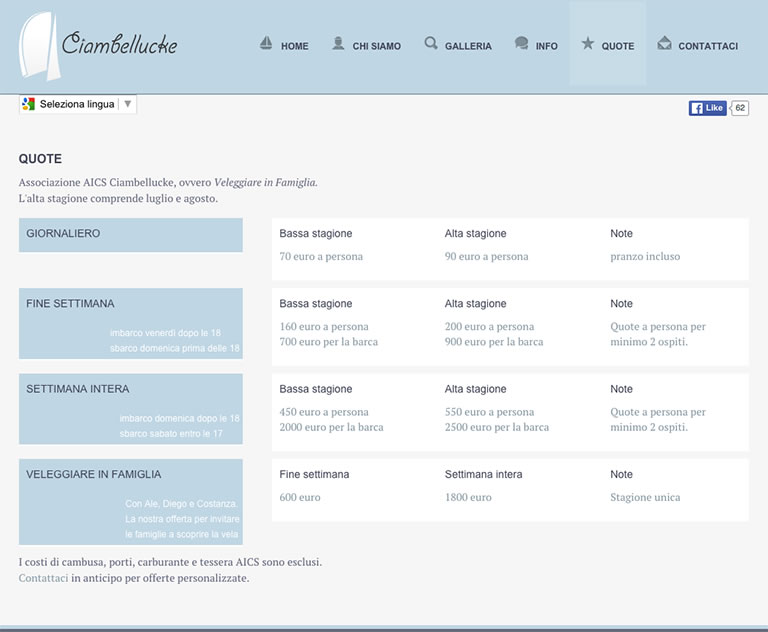Click the Ciambellucke site title
The image size is (768, 632).
click(x=120, y=44)
